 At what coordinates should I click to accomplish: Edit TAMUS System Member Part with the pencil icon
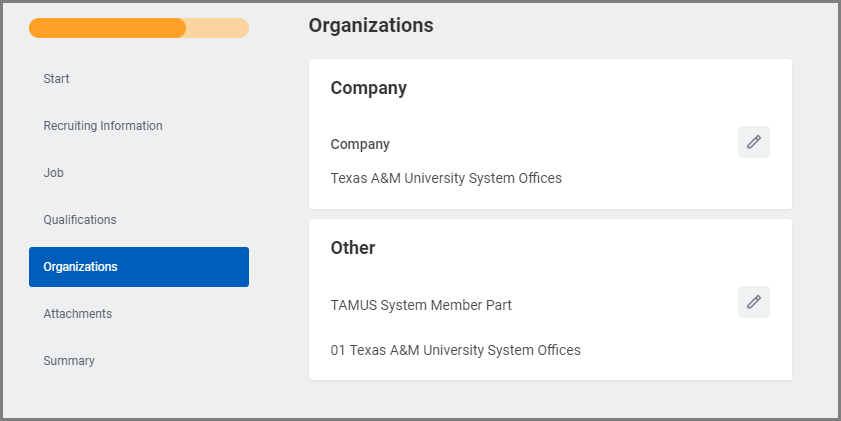click(753, 302)
